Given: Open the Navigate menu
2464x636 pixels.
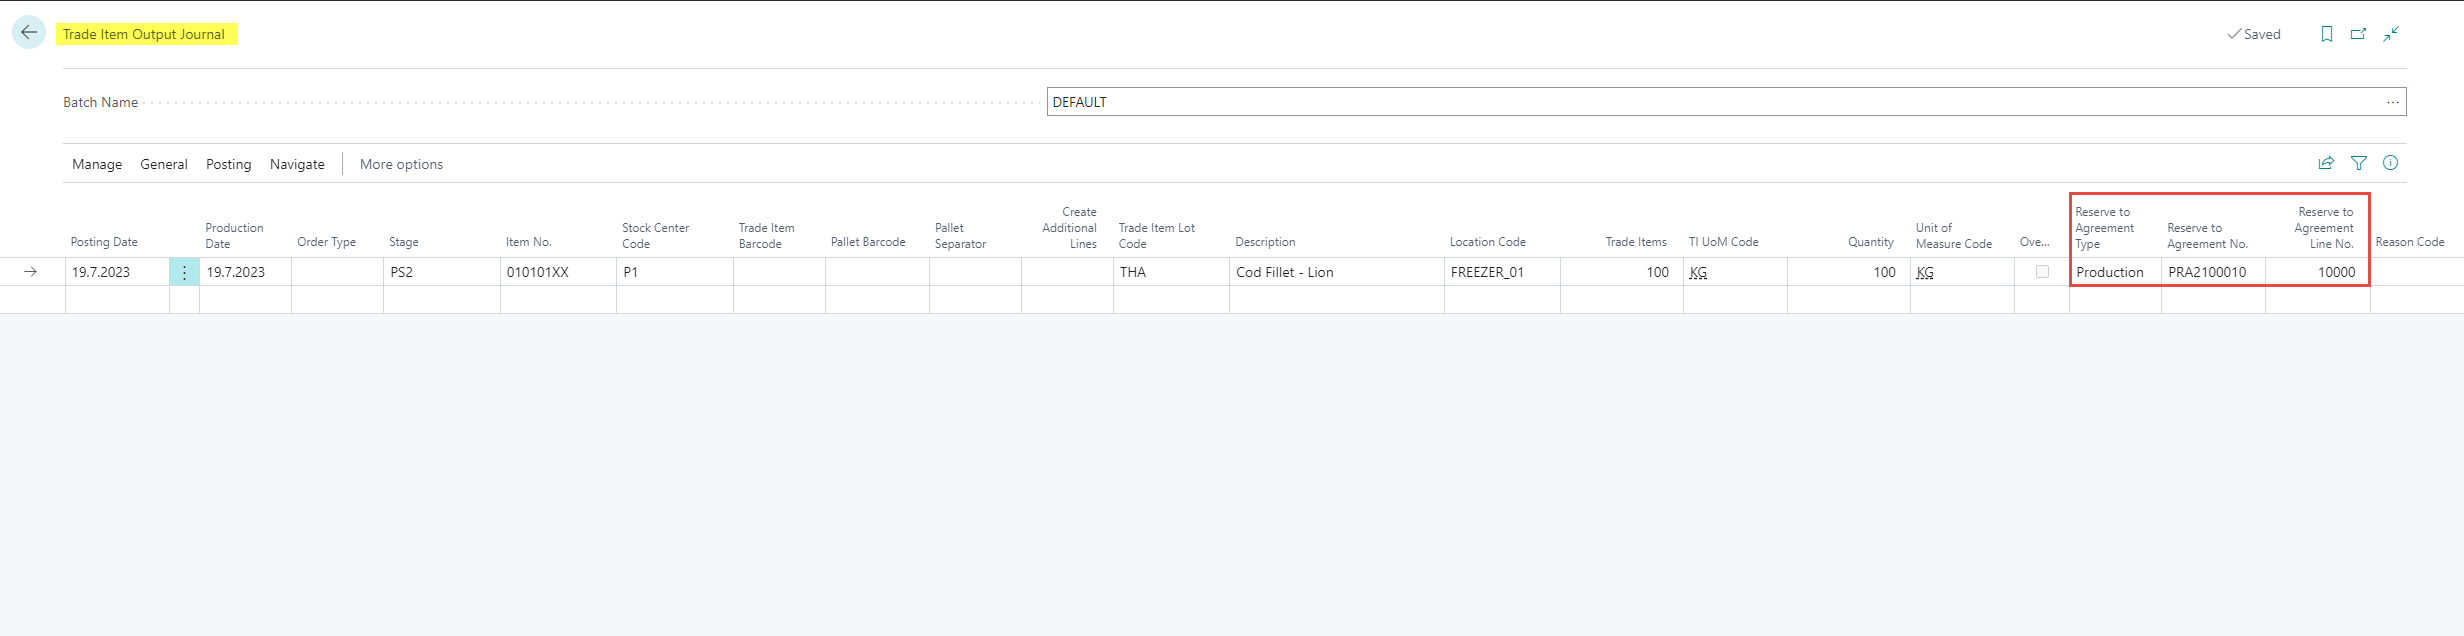Looking at the screenshot, I should coord(297,164).
